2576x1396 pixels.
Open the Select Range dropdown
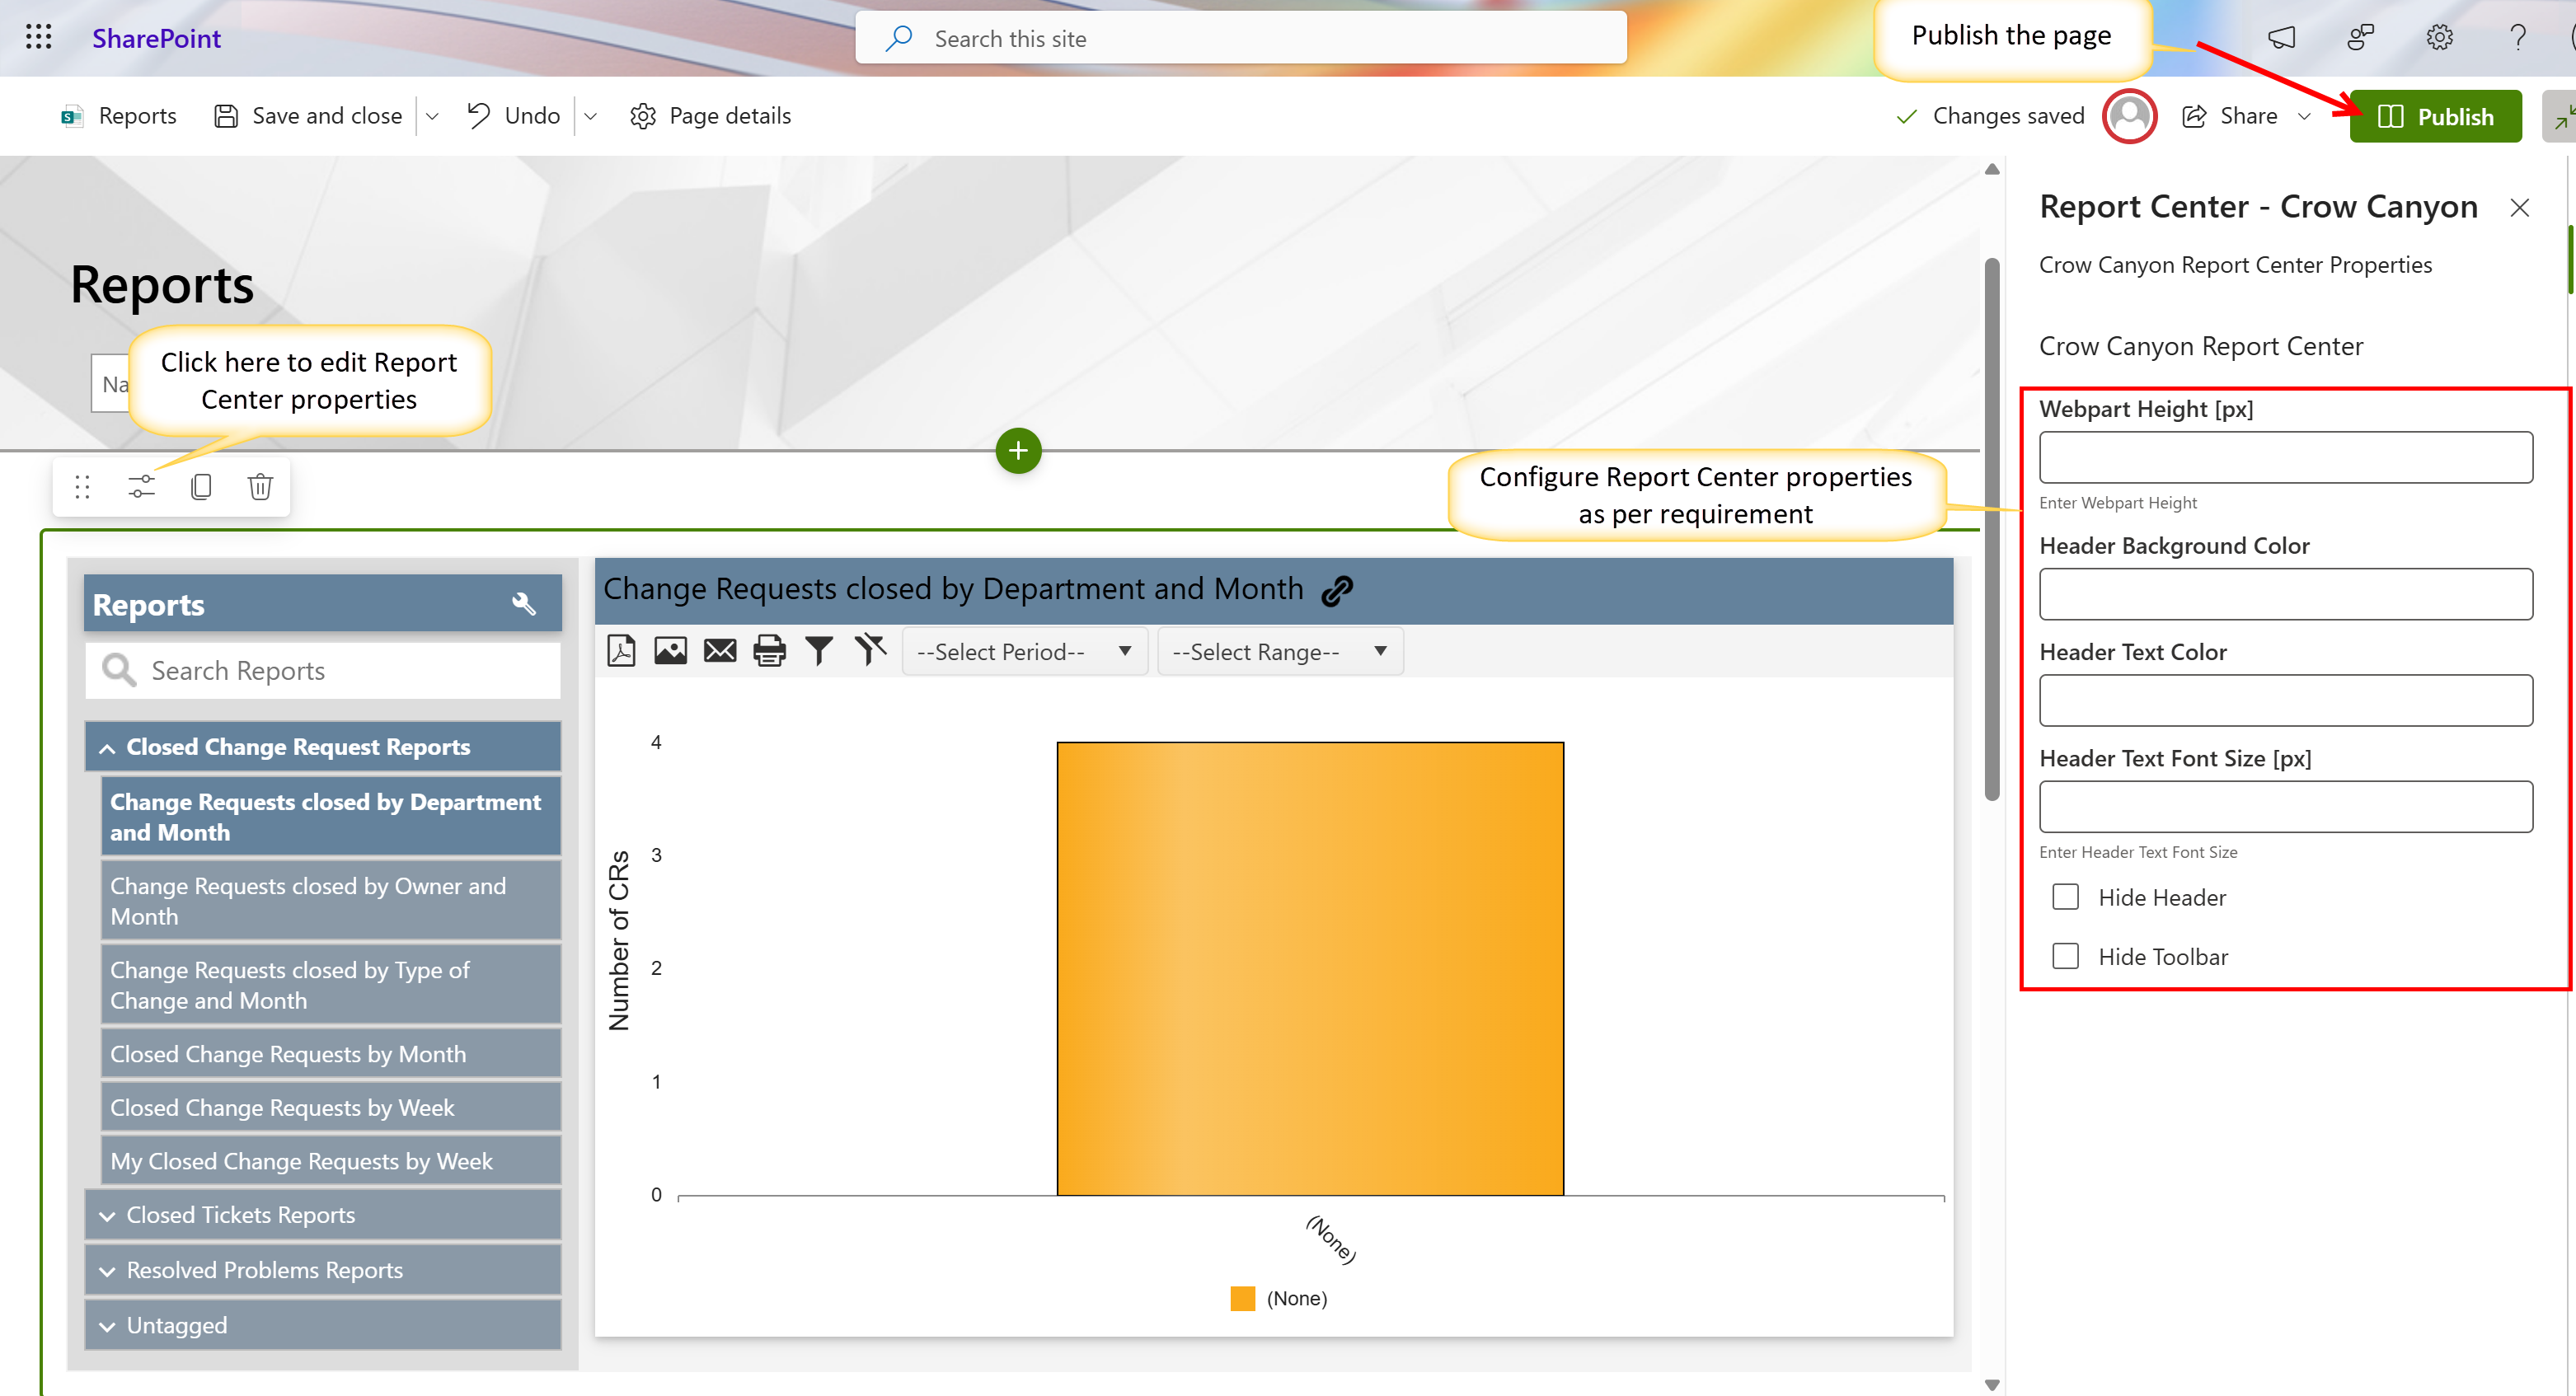[1279, 651]
